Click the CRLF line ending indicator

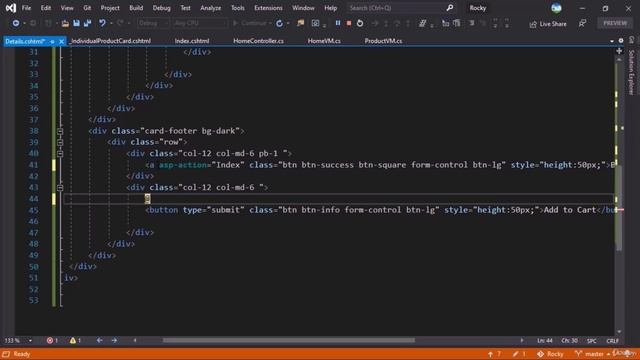612,341
